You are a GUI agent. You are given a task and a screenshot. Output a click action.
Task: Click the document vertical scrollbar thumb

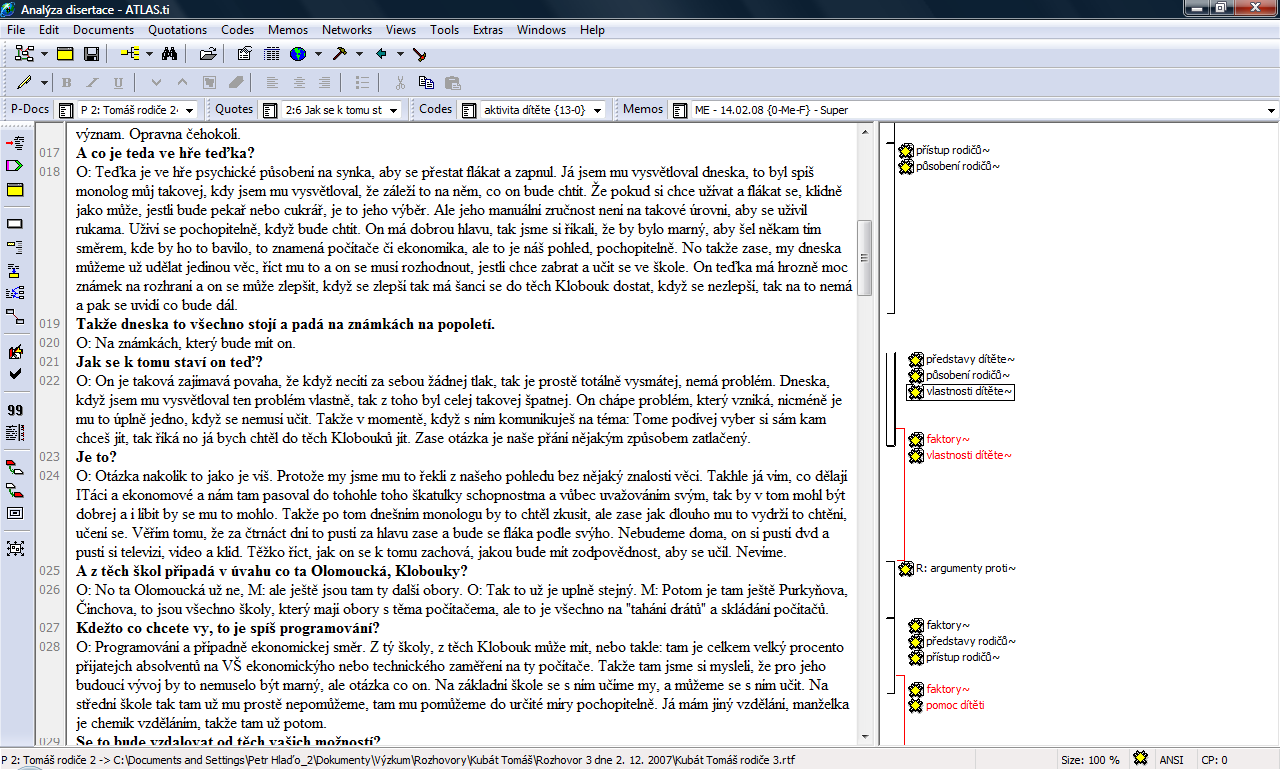point(865,257)
